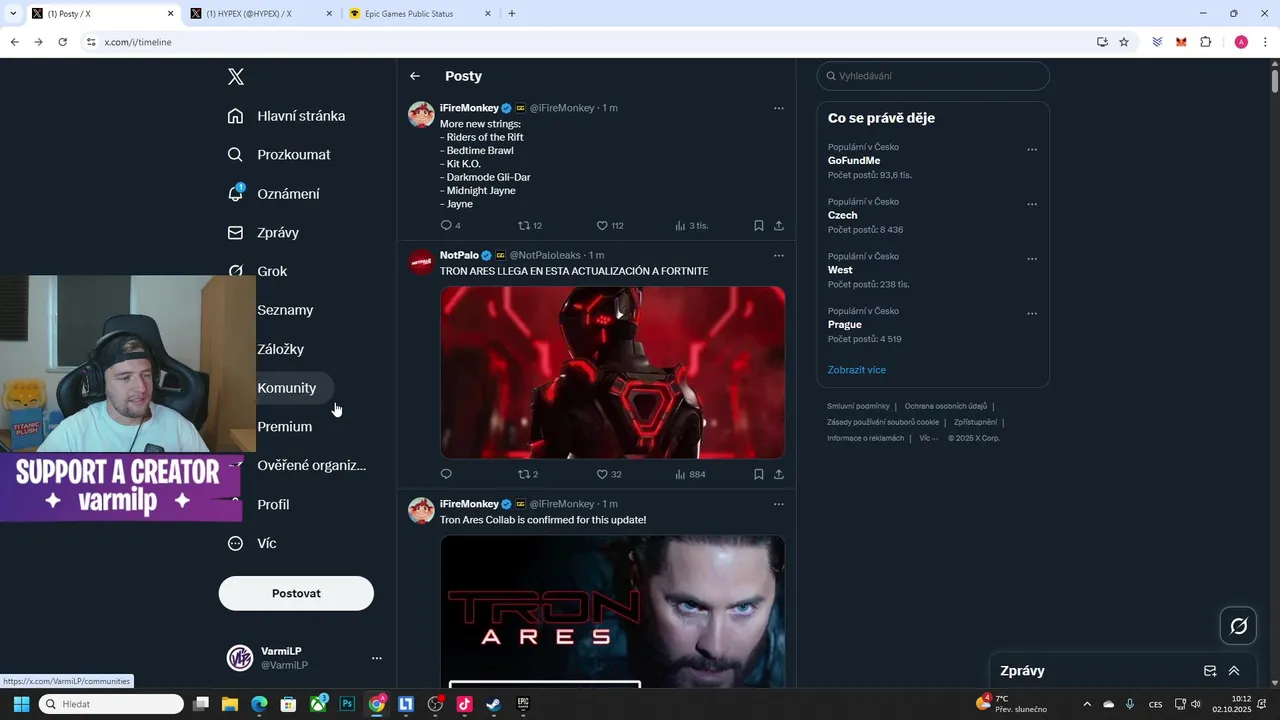1280x720 pixels.
Task: Share the NotPalo Tron Ares post
Action: point(779,474)
